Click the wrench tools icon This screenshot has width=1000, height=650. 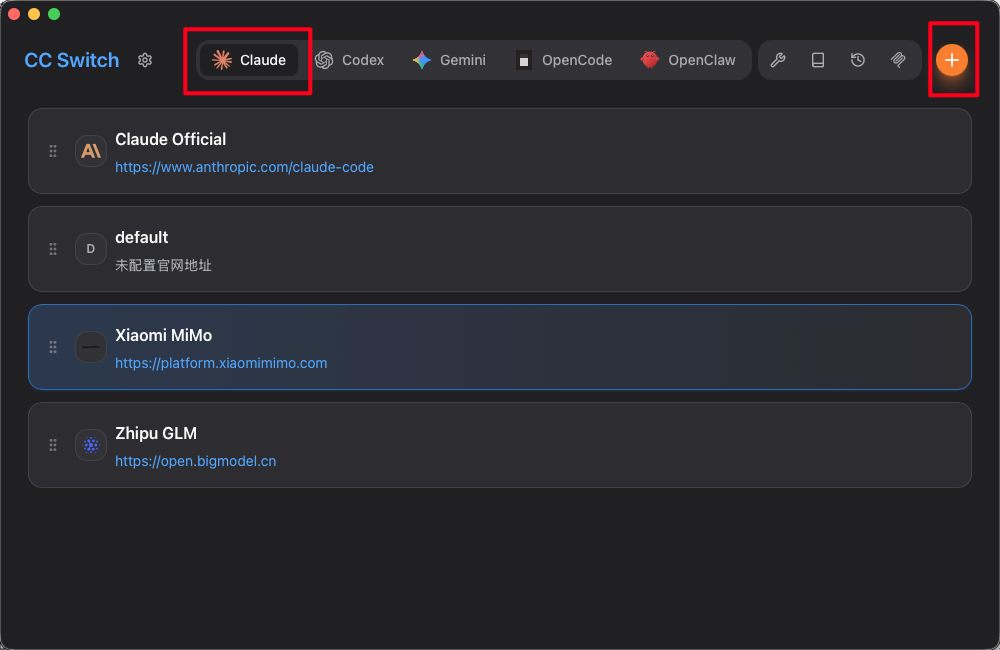pos(777,60)
